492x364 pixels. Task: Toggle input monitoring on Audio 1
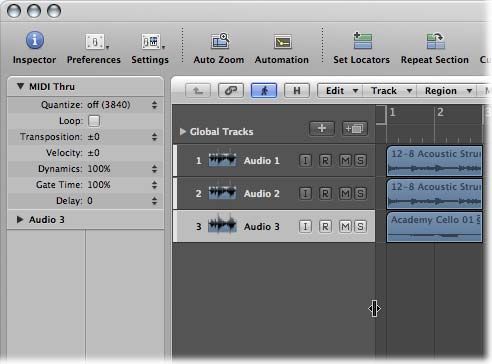tap(305, 160)
